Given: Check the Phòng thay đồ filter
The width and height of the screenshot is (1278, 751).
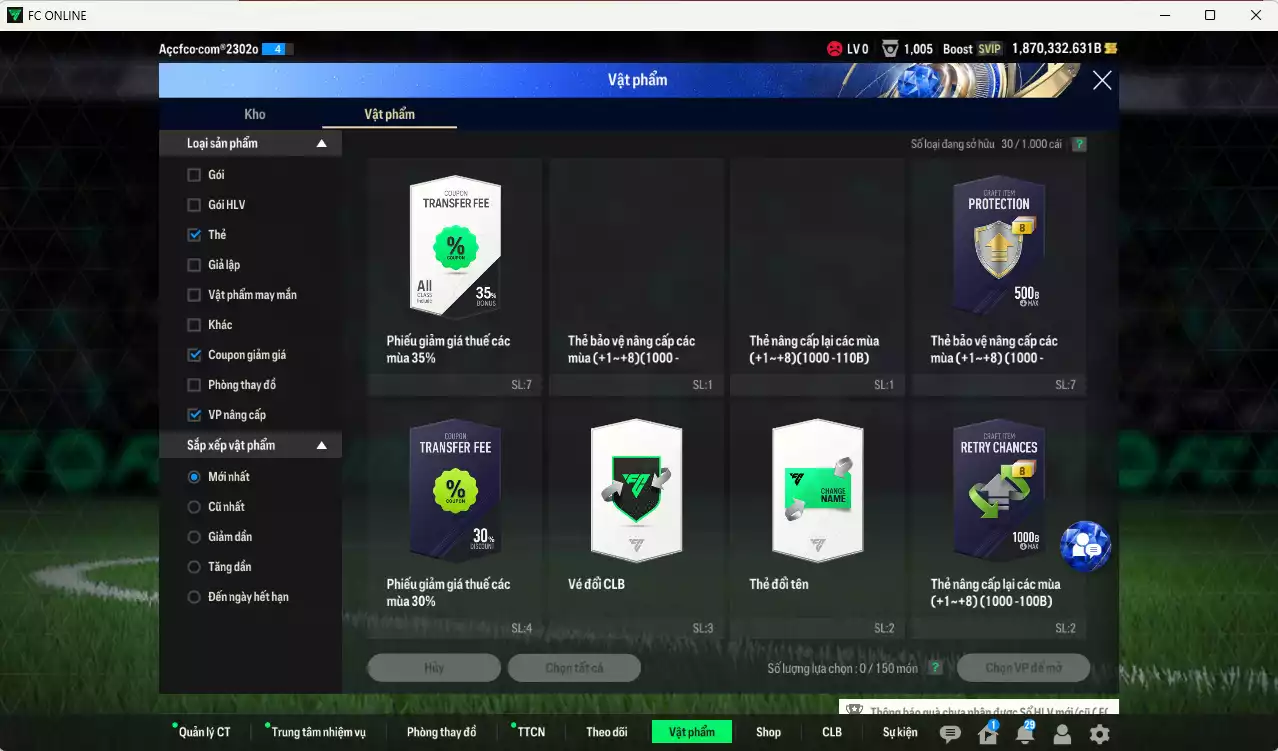Looking at the screenshot, I should pos(195,385).
